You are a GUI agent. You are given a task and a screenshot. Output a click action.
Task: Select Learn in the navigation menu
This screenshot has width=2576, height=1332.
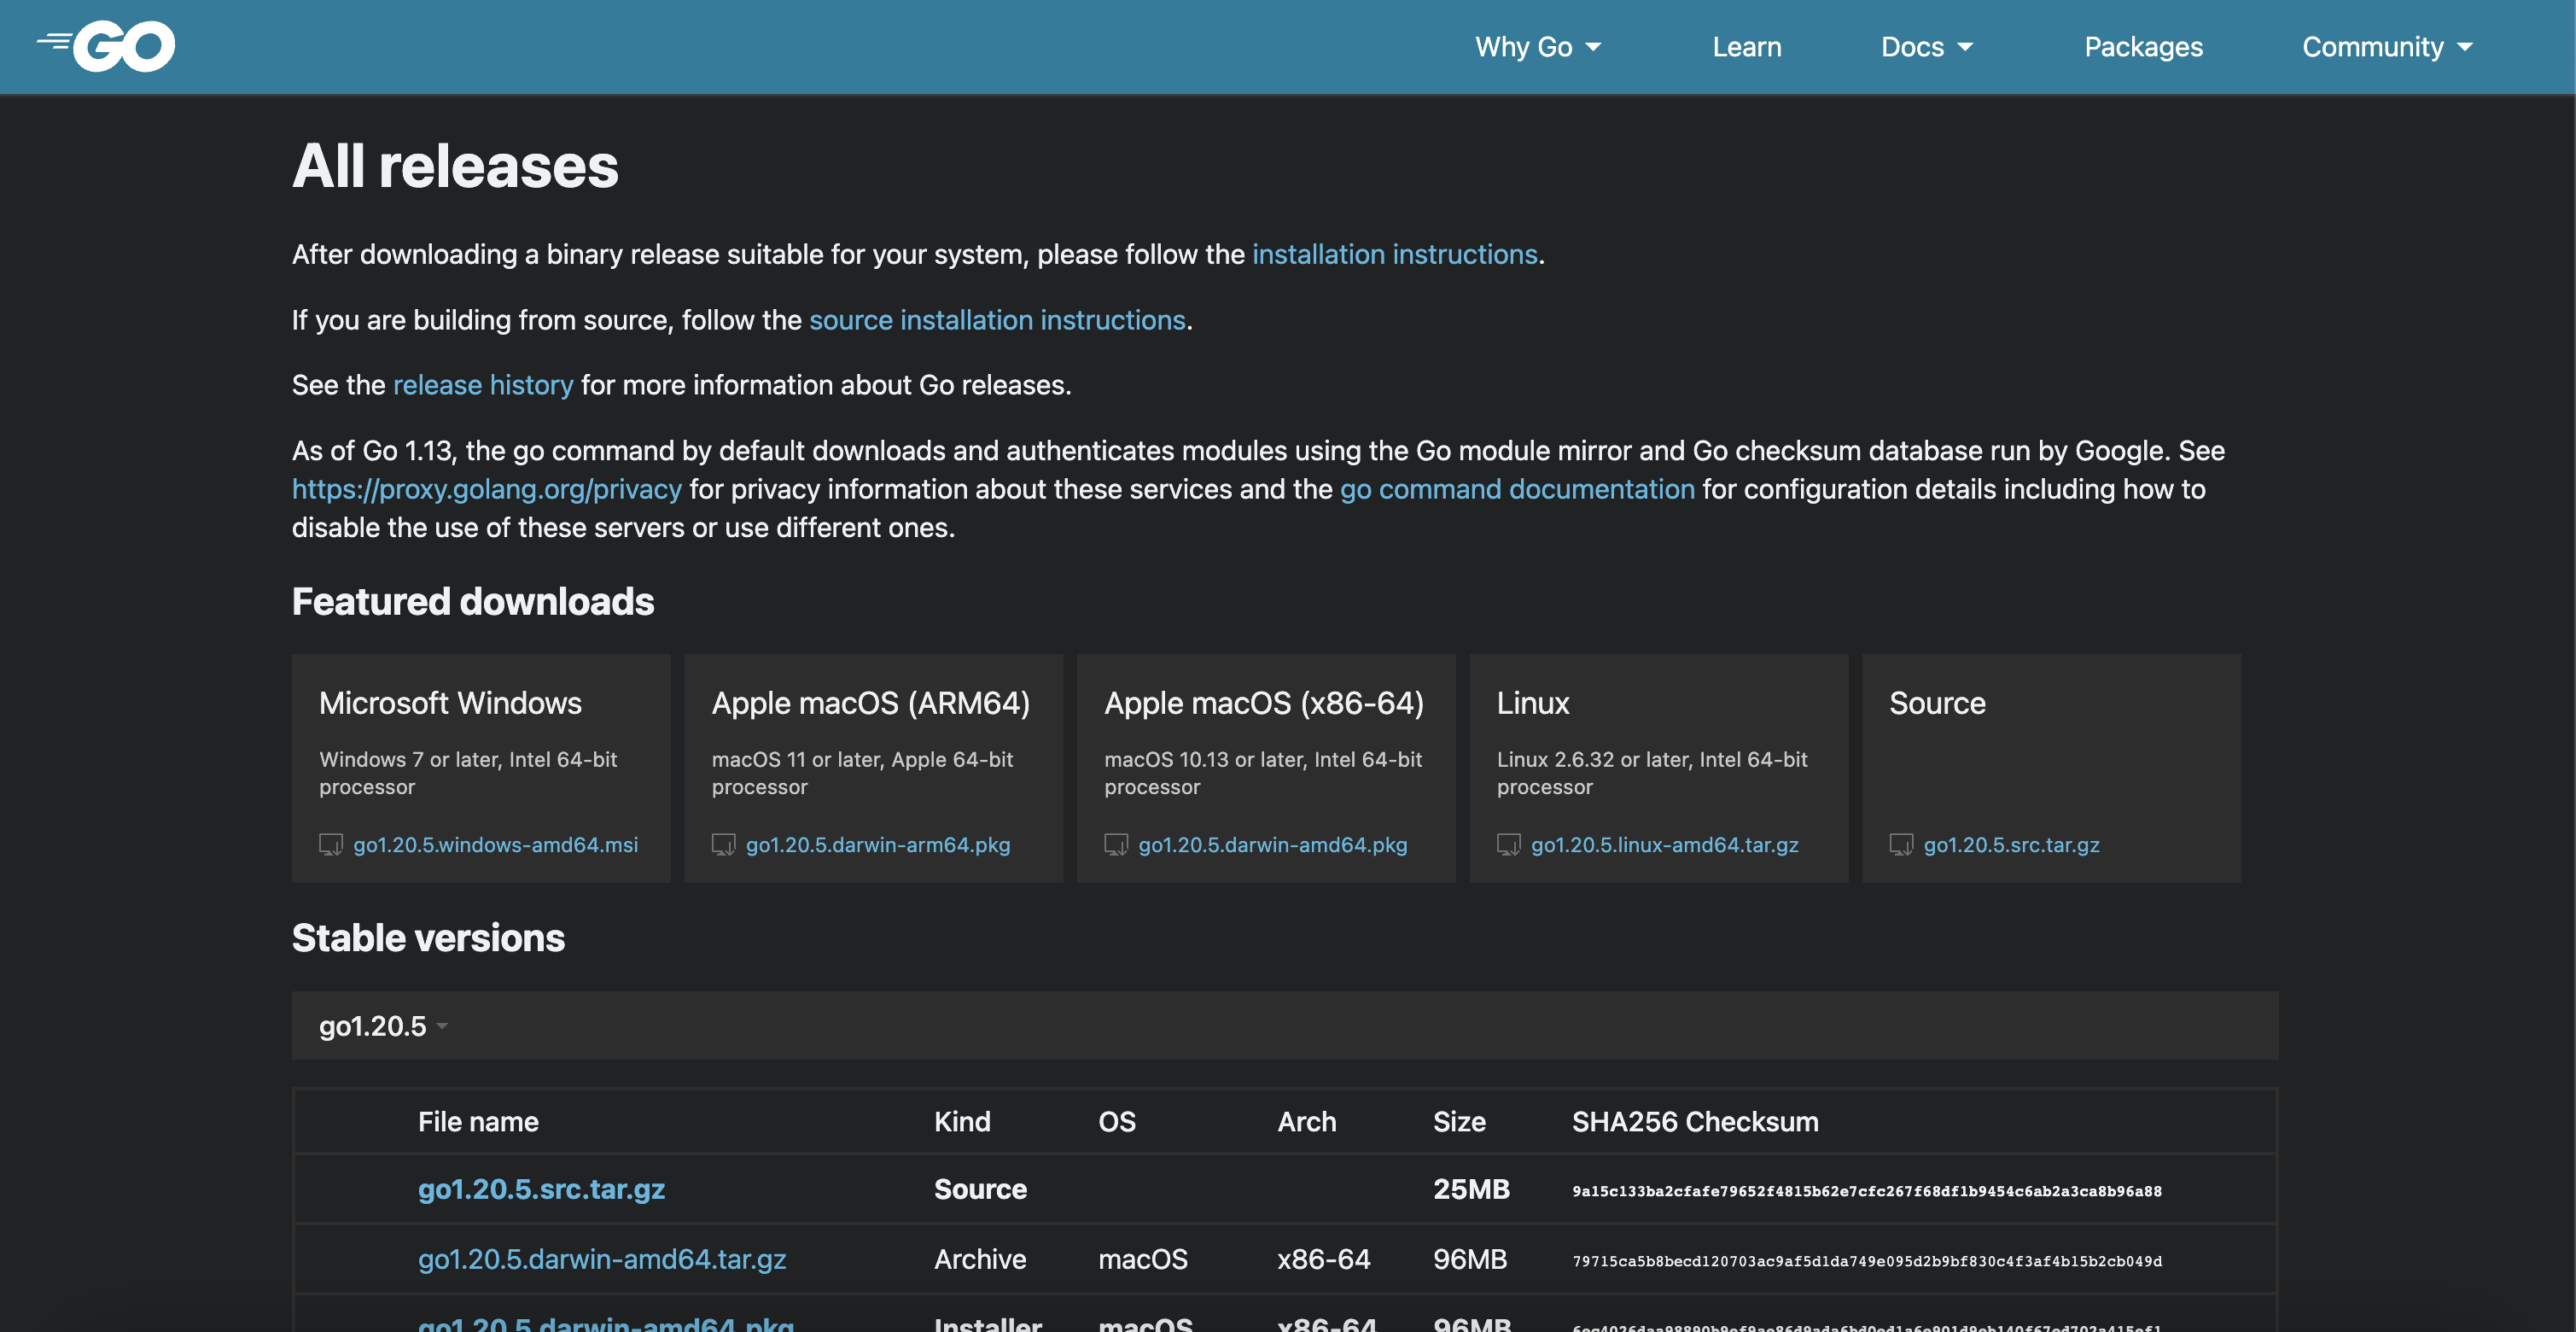pyautogui.click(x=1746, y=46)
